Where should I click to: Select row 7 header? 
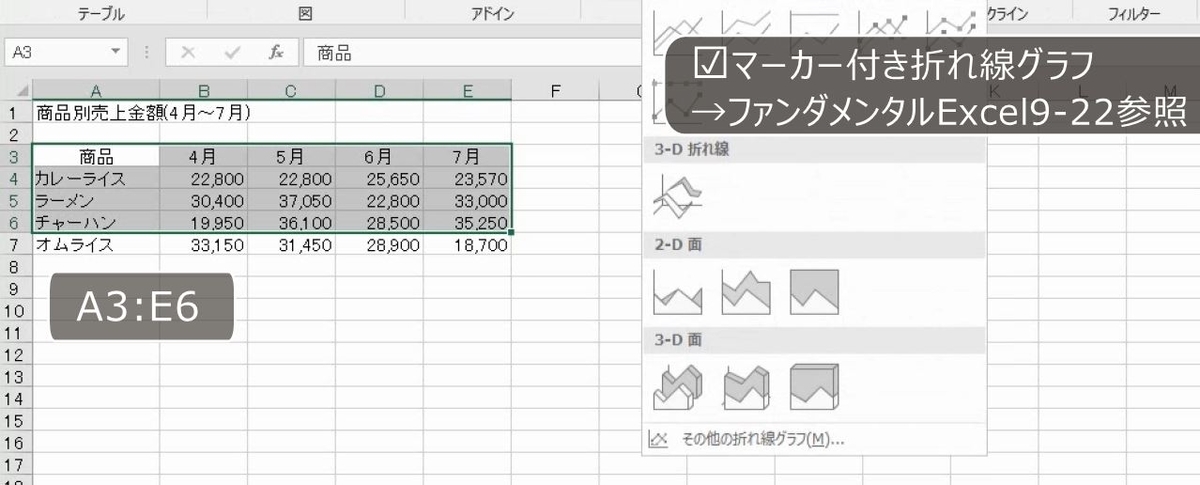point(16,244)
